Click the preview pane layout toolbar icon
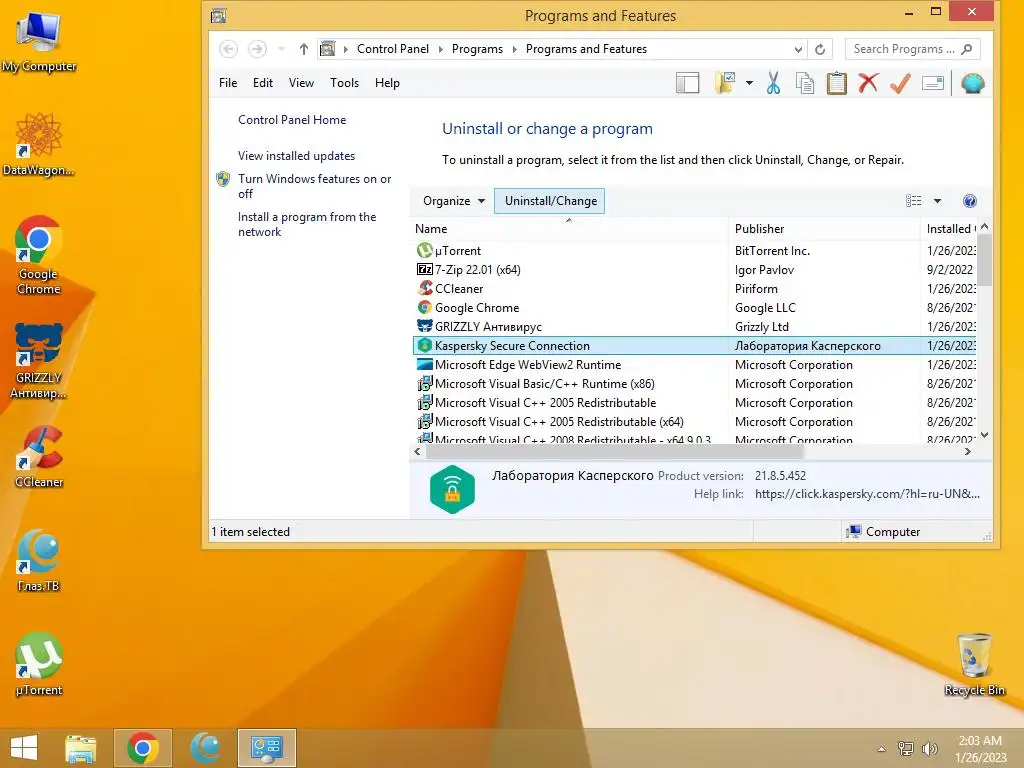The image size is (1024, 768). (687, 83)
